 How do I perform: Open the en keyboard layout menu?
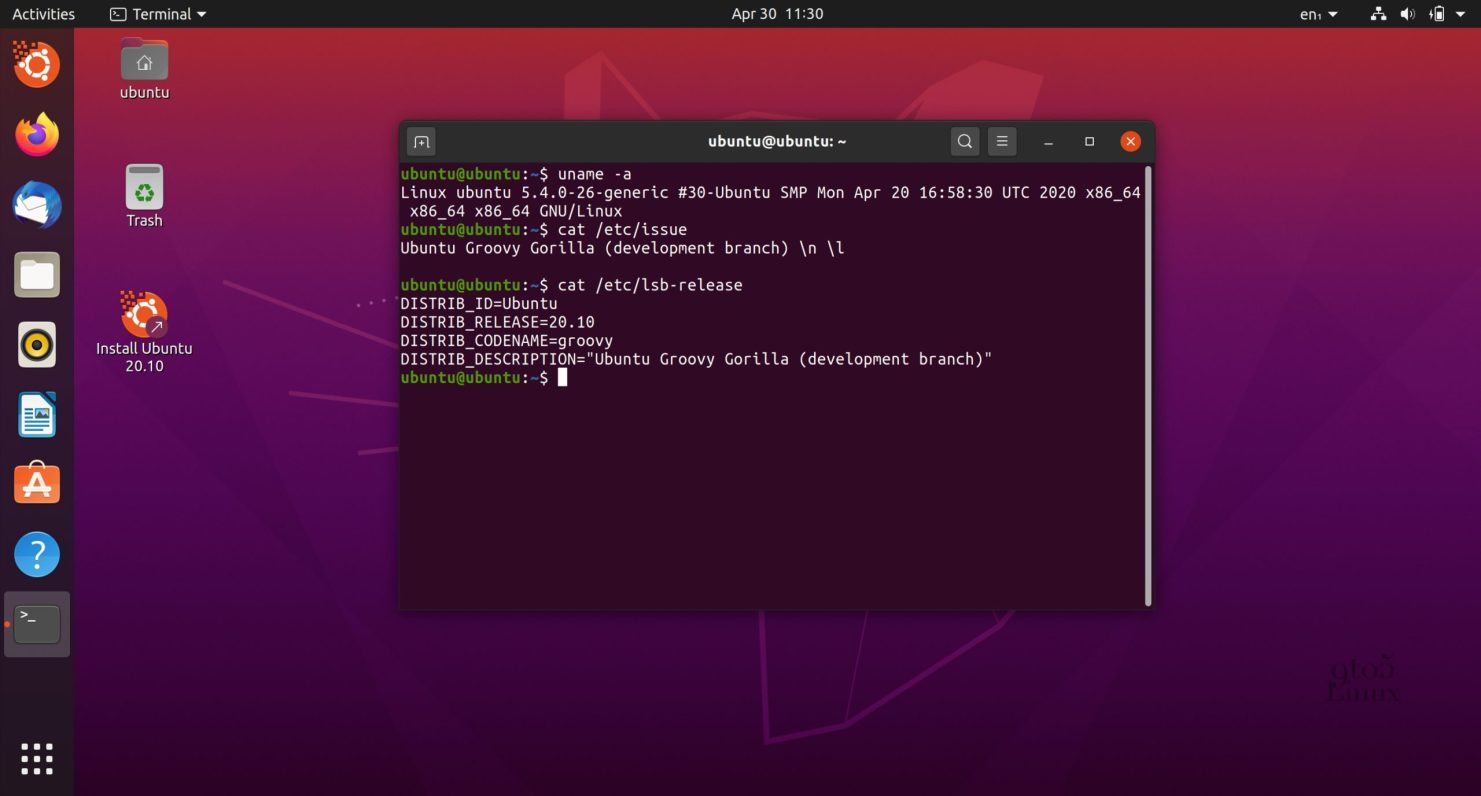click(1318, 14)
